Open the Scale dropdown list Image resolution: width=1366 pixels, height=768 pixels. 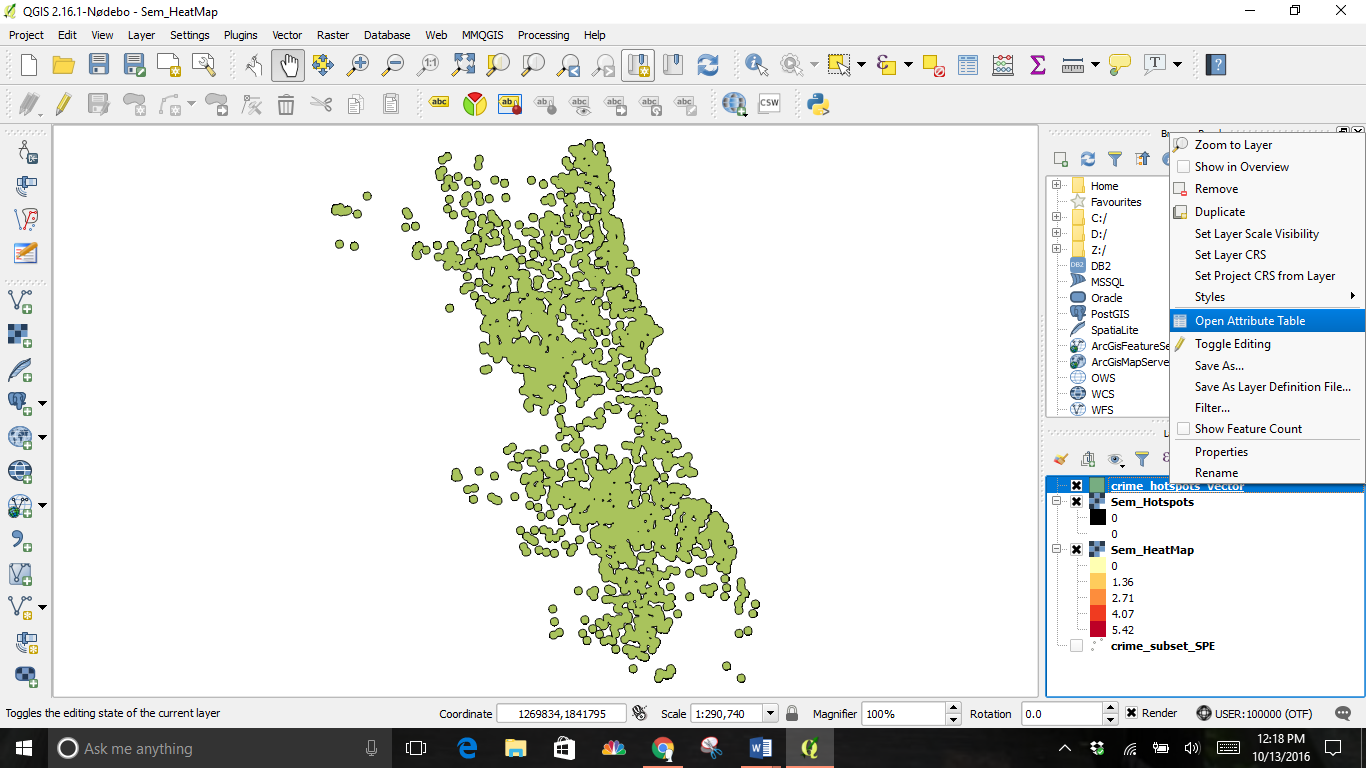click(770, 714)
